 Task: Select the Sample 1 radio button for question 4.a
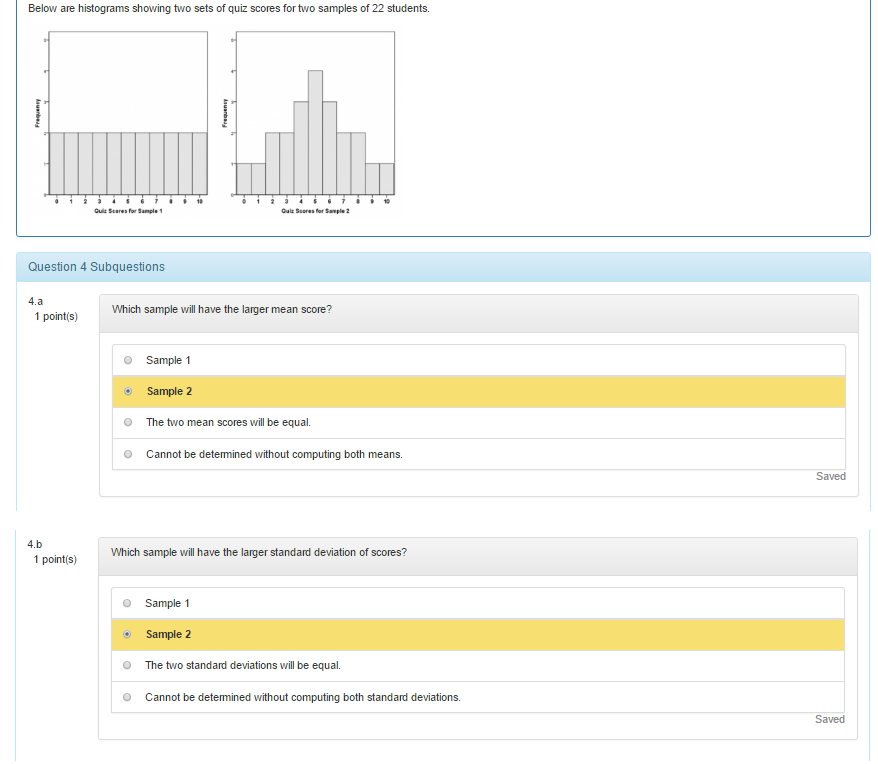point(128,360)
